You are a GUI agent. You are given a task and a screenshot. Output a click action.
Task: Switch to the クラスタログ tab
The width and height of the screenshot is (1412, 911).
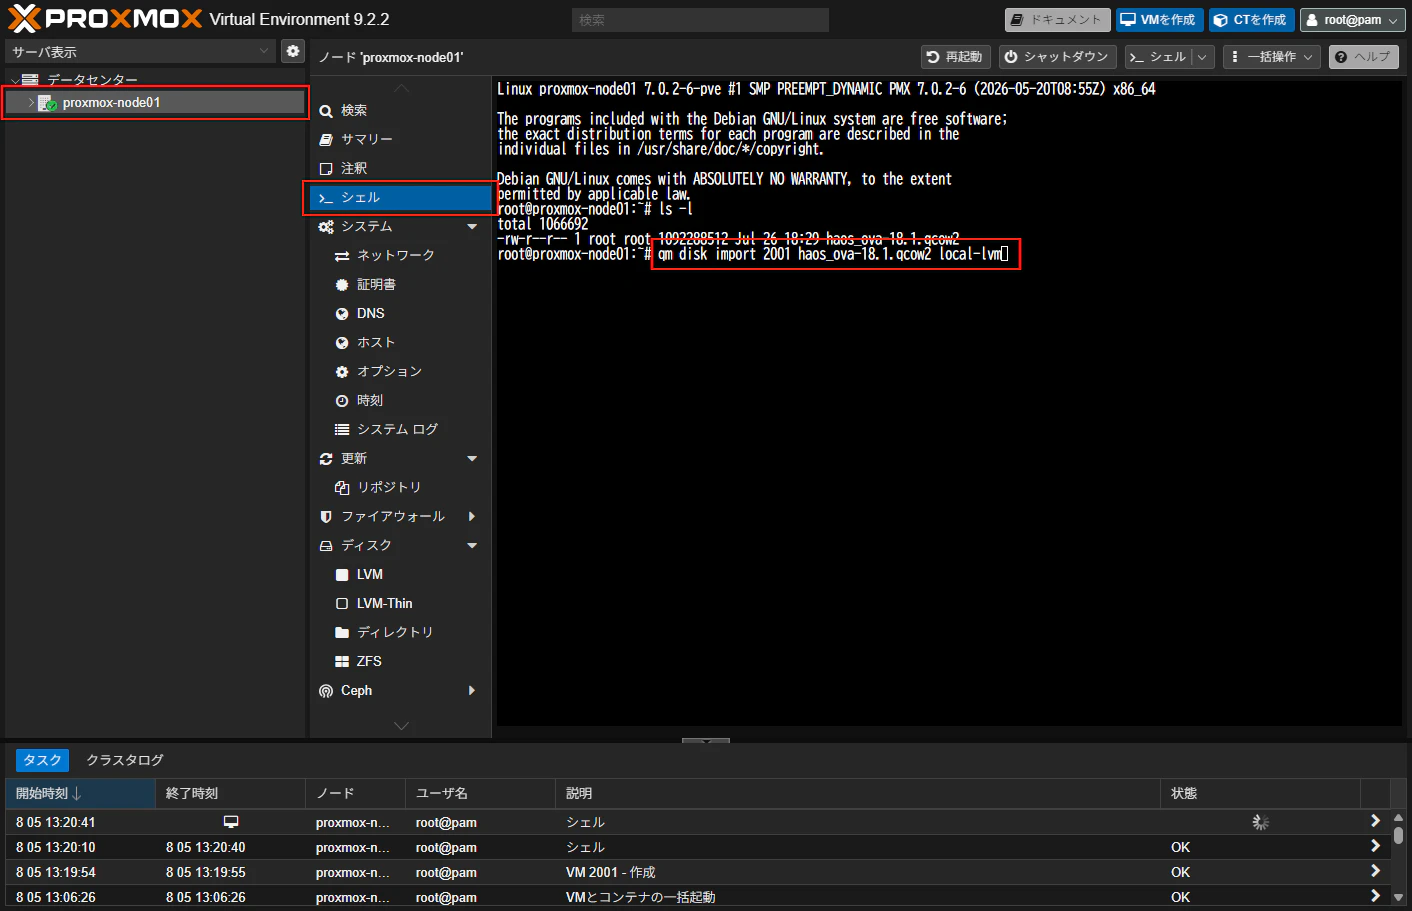tap(125, 760)
